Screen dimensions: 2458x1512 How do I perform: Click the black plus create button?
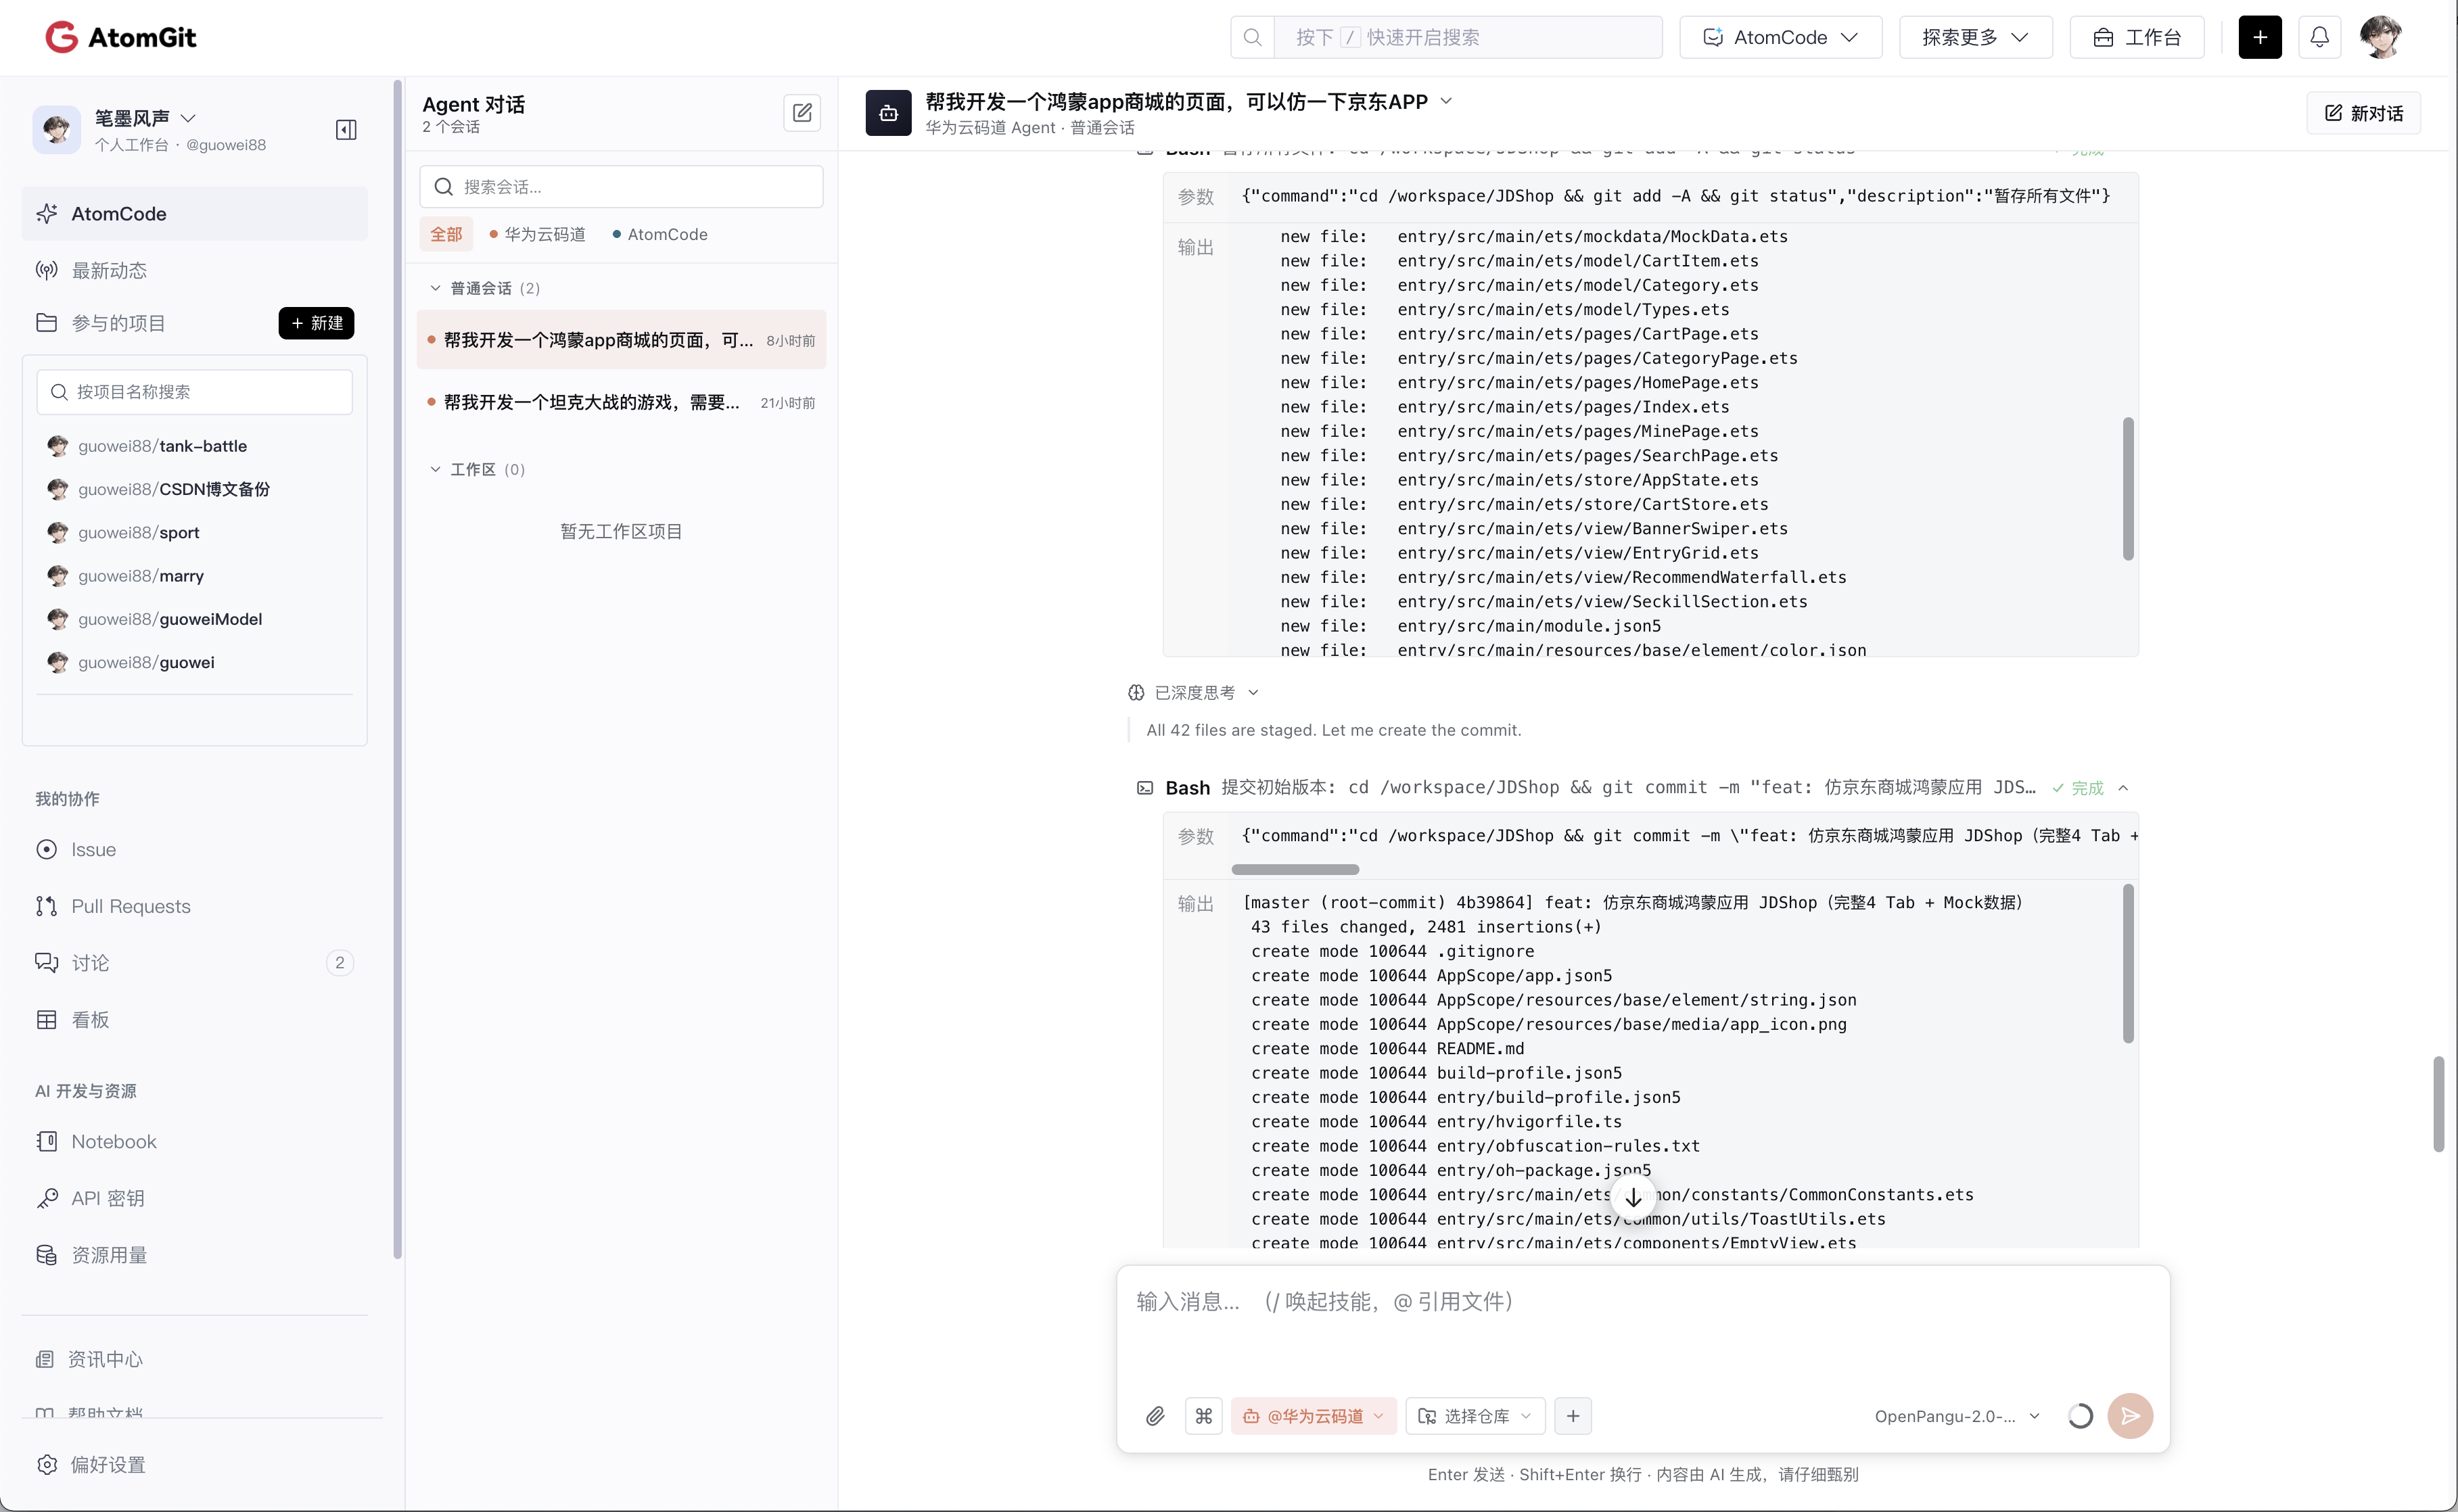pos(2259,37)
